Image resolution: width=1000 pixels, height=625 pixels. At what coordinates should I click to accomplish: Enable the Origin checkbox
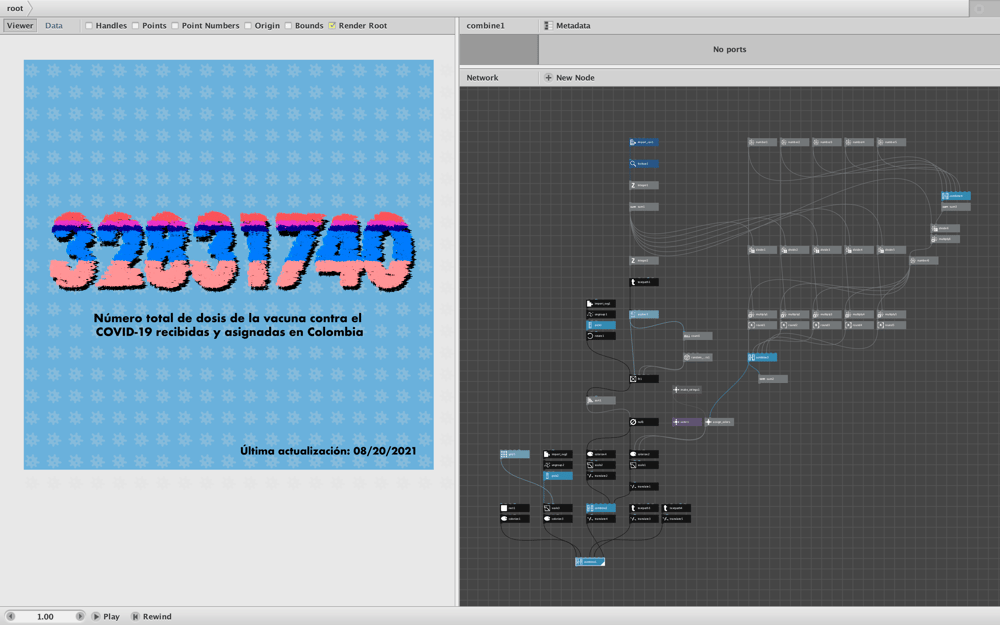point(247,26)
